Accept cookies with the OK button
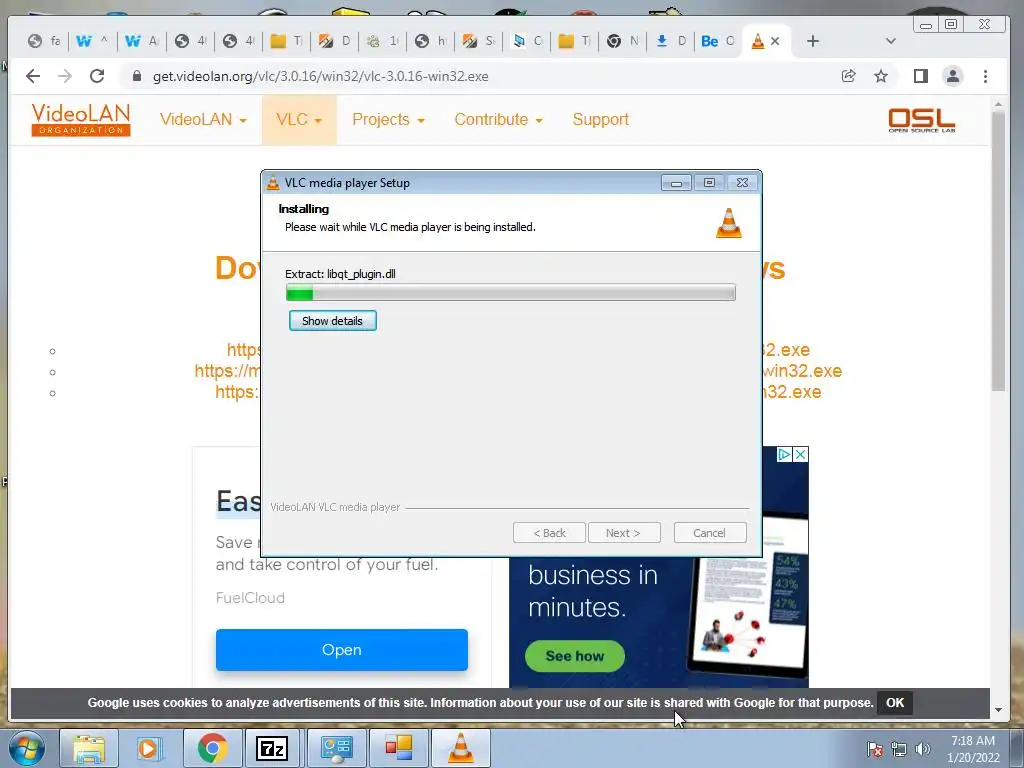This screenshot has height=768, width=1024. 895,703
